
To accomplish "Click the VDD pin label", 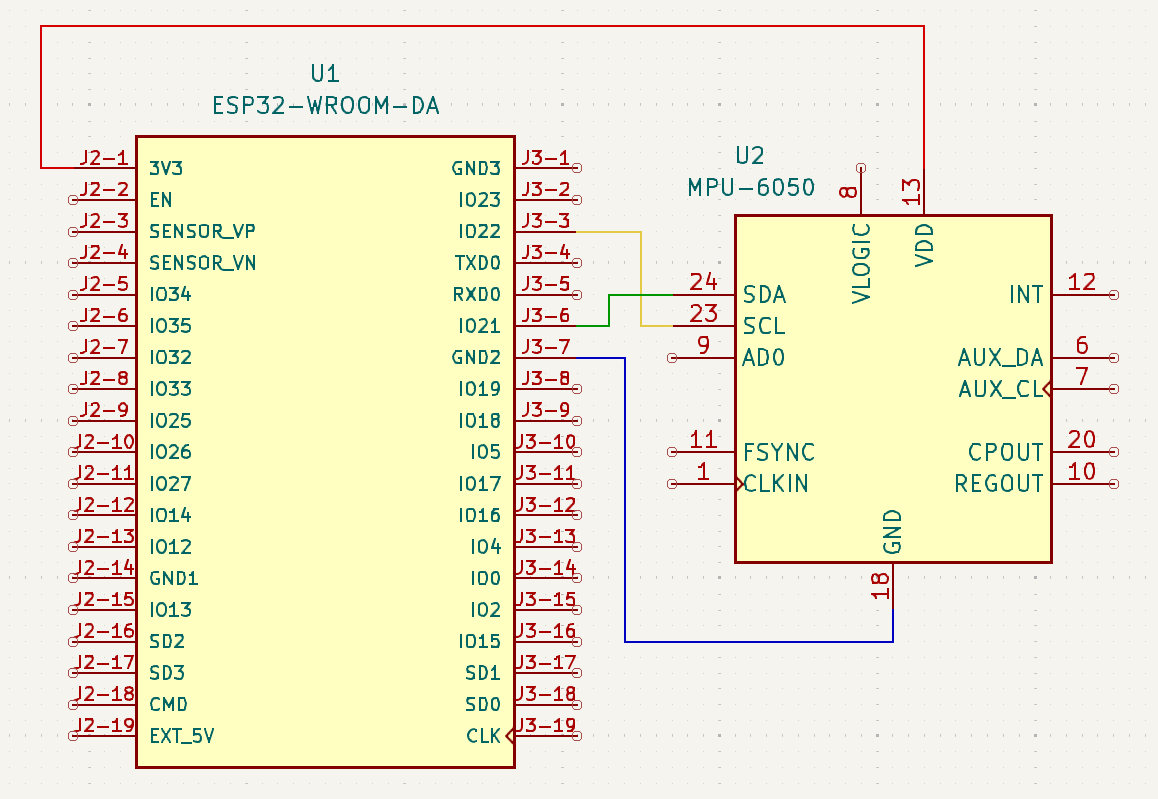I will 925,245.
